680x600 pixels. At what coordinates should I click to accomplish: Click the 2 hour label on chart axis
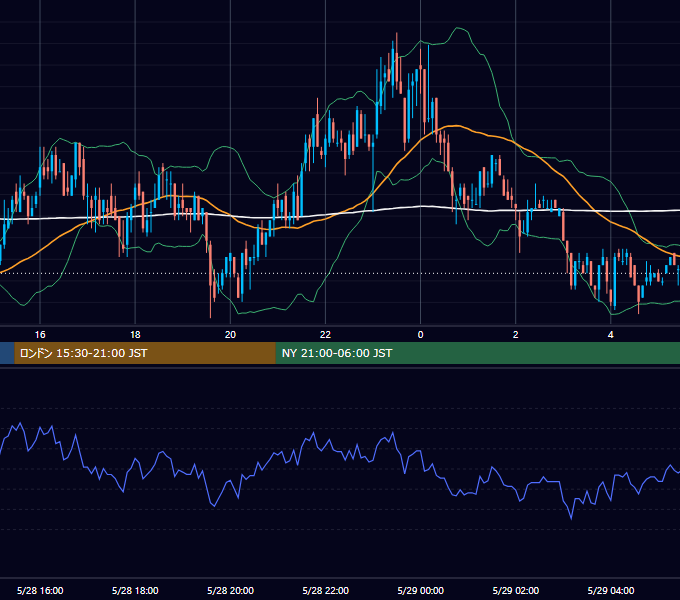tap(516, 335)
